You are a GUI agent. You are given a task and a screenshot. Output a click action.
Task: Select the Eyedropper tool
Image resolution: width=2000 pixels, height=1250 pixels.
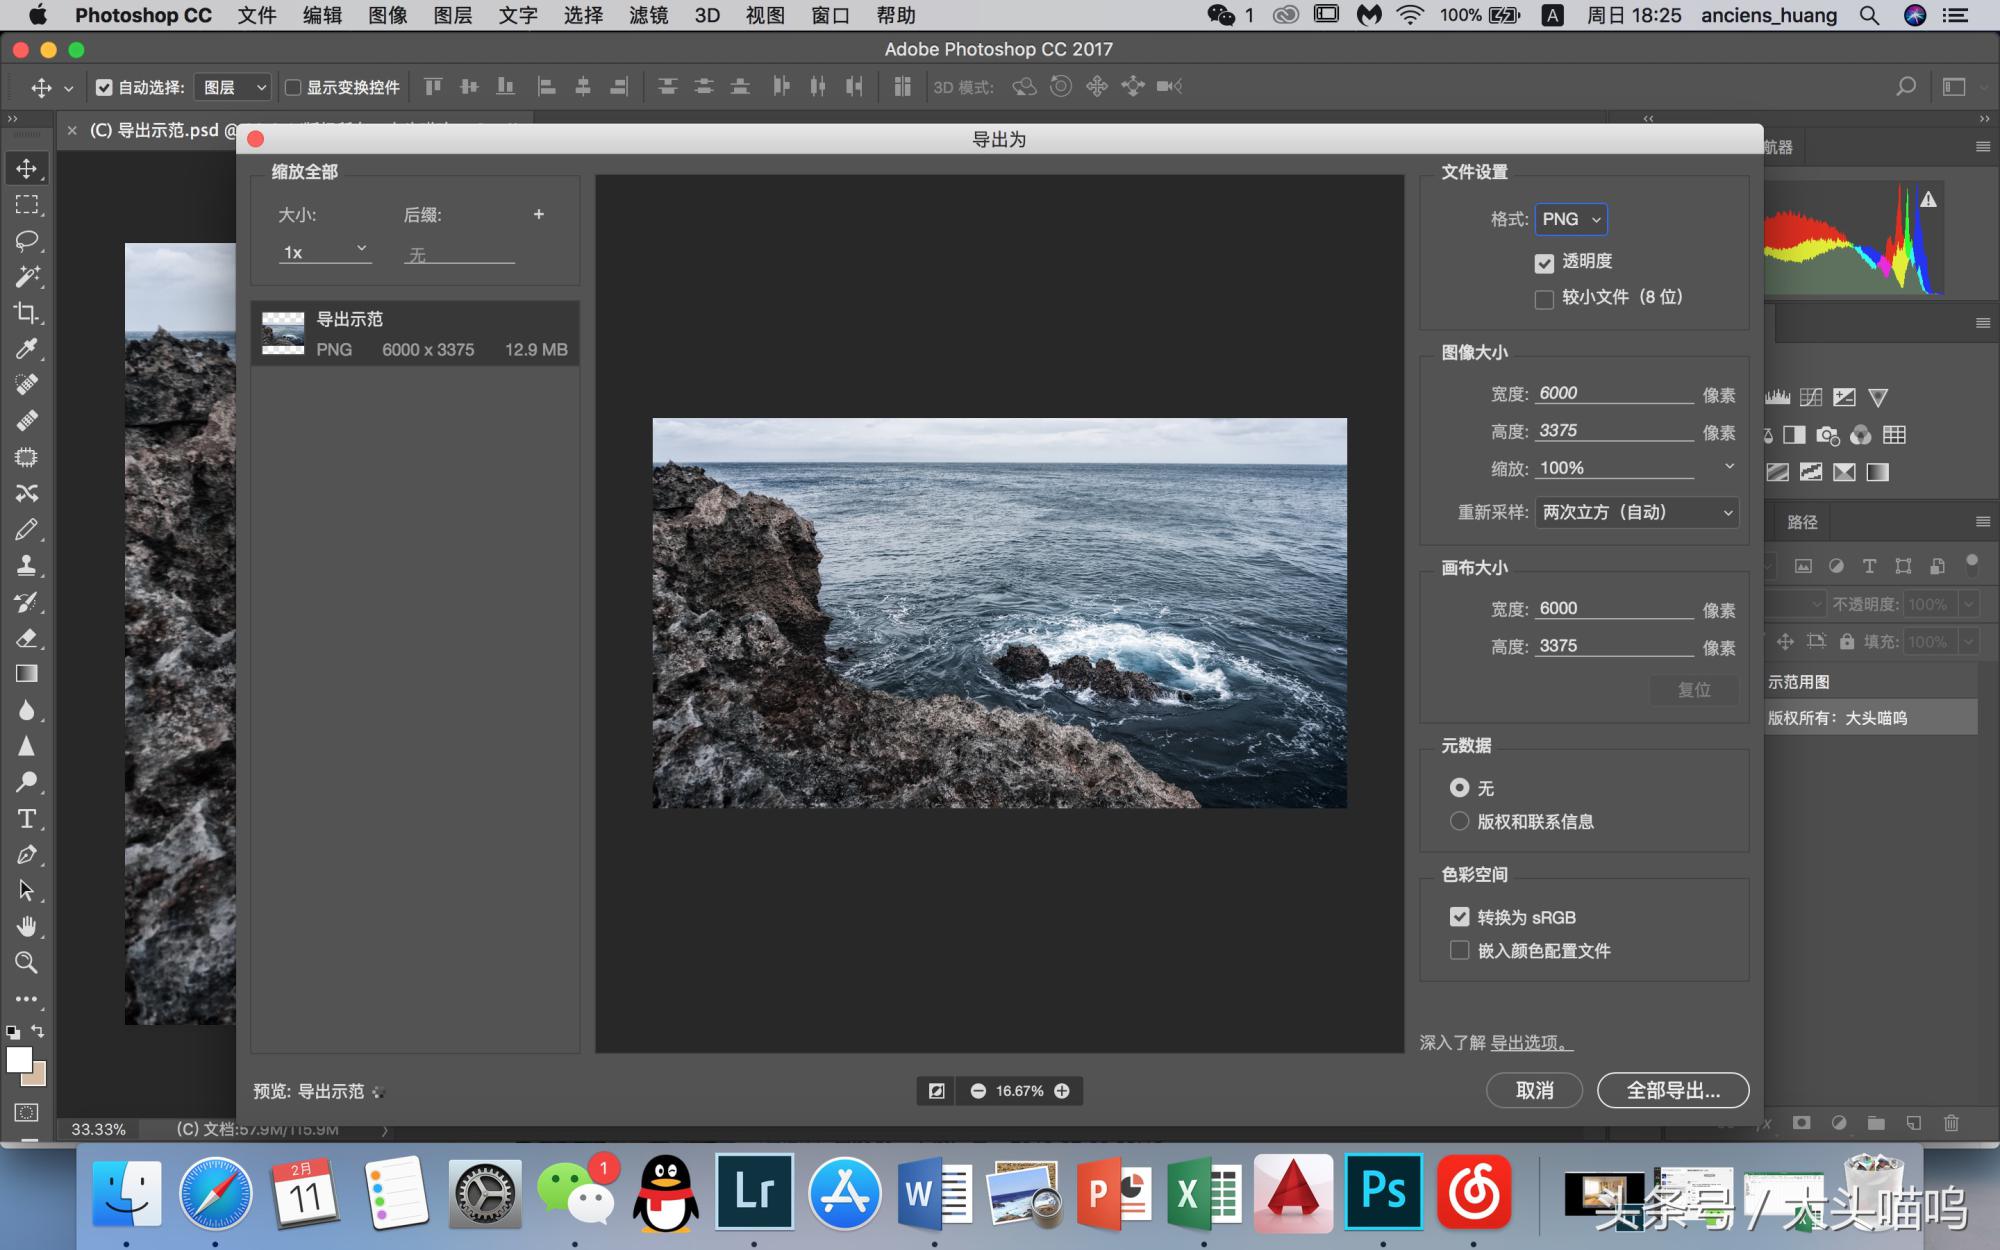click(27, 349)
